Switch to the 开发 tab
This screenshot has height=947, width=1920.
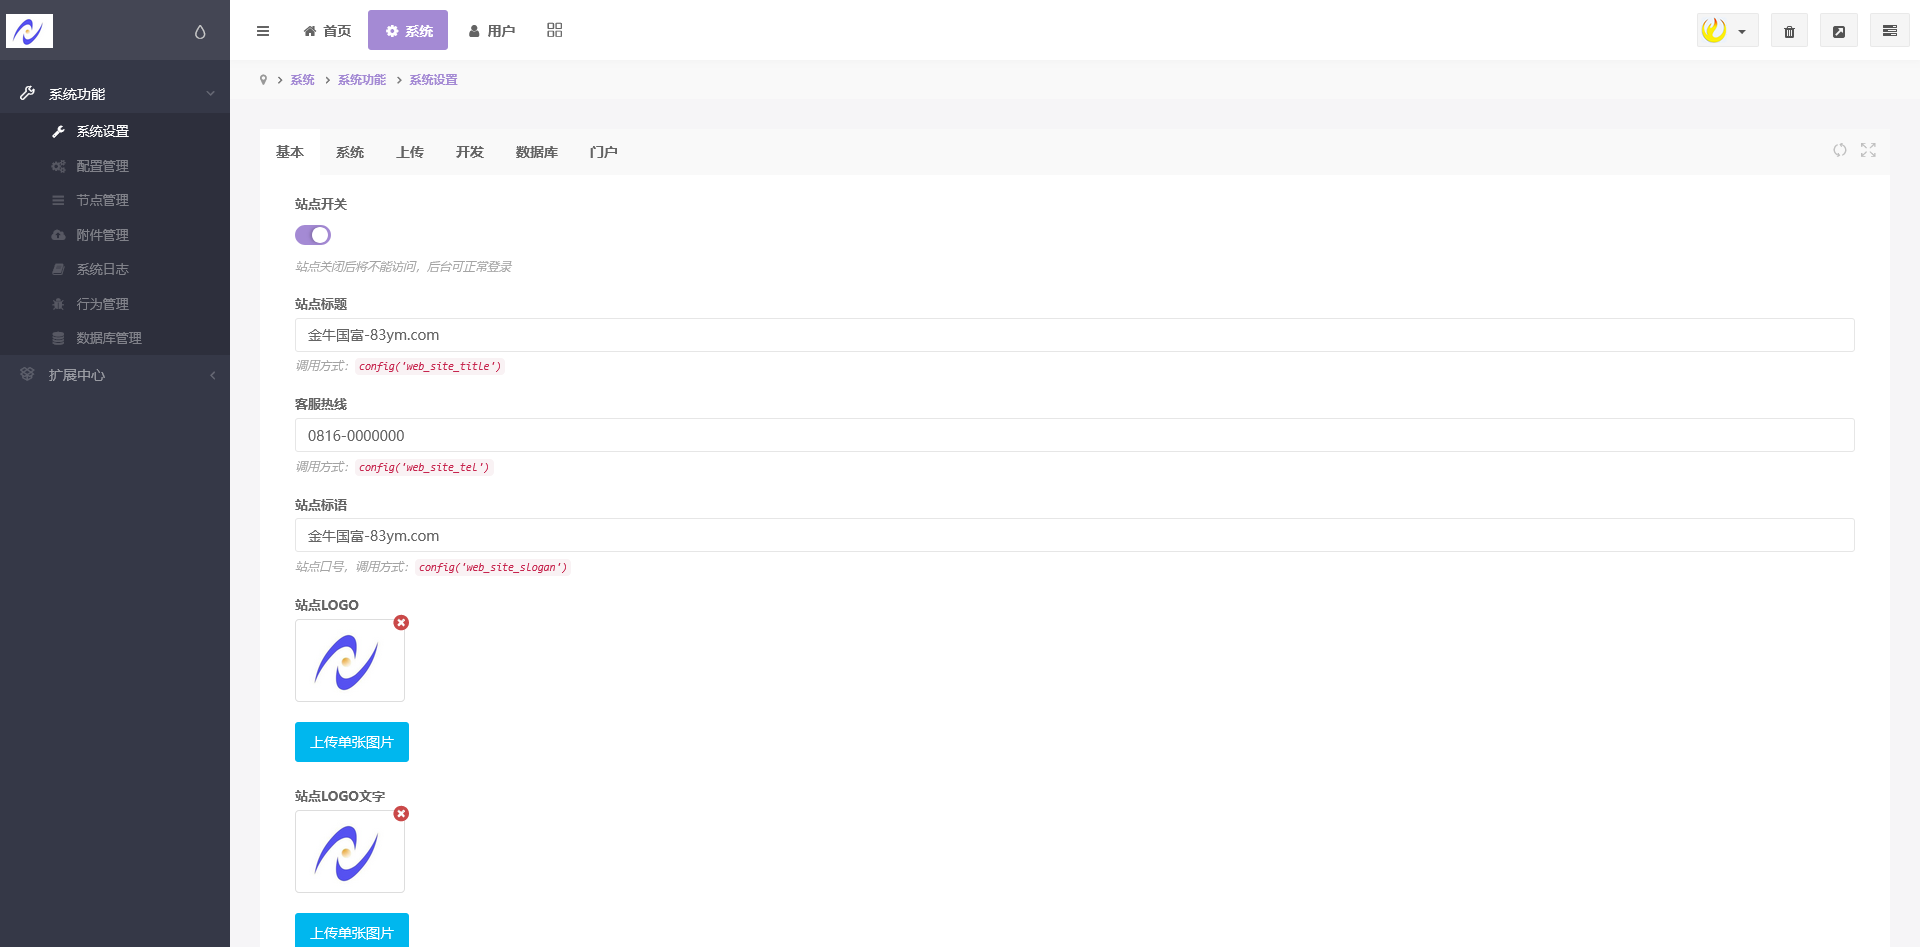coord(470,152)
